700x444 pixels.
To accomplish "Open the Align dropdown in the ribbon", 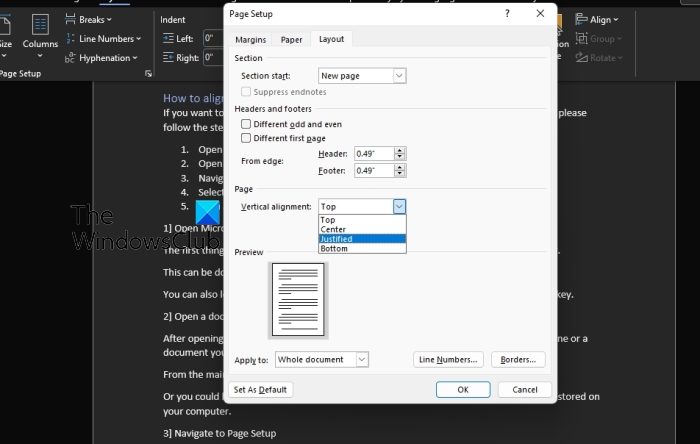I will [597, 20].
